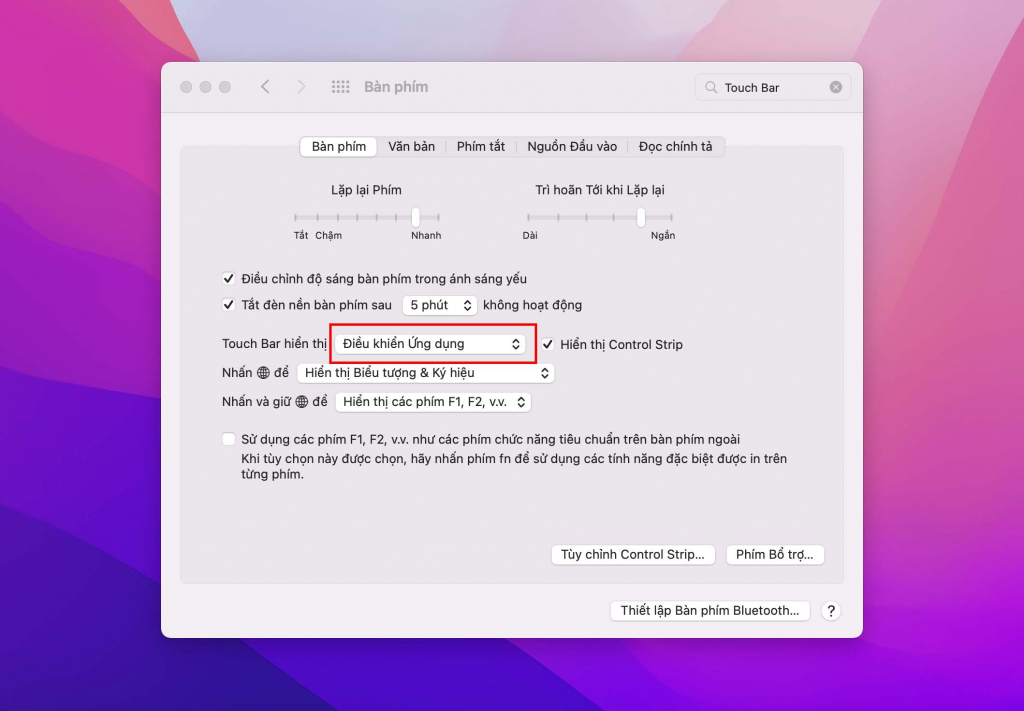The image size is (1024, 711).
Task: Click the Bàn phím window title
Action: tap(396, 87)
